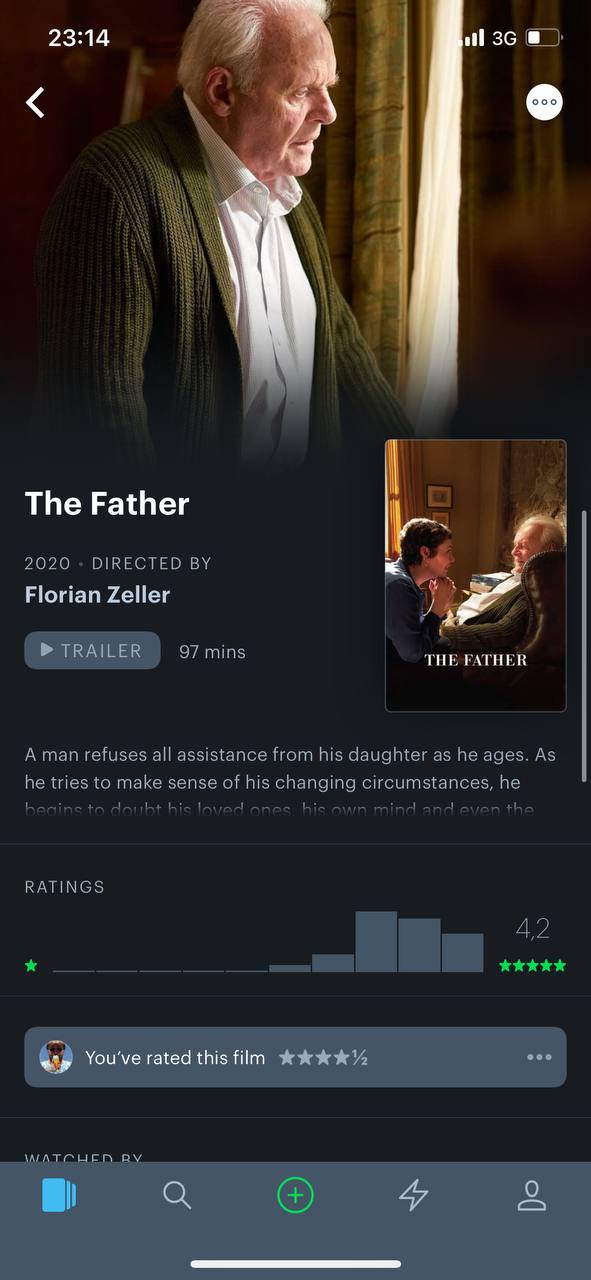This screenshot has width=591, height=1280.
Task: Expand the truncated film synopsis text
Action: (x=290, y=782)
